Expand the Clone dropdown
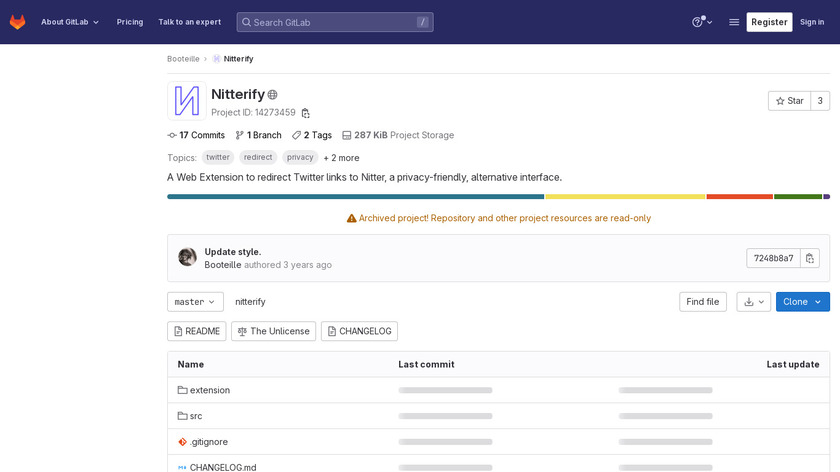Screen dimensions: 840x472 coord(802,302)
